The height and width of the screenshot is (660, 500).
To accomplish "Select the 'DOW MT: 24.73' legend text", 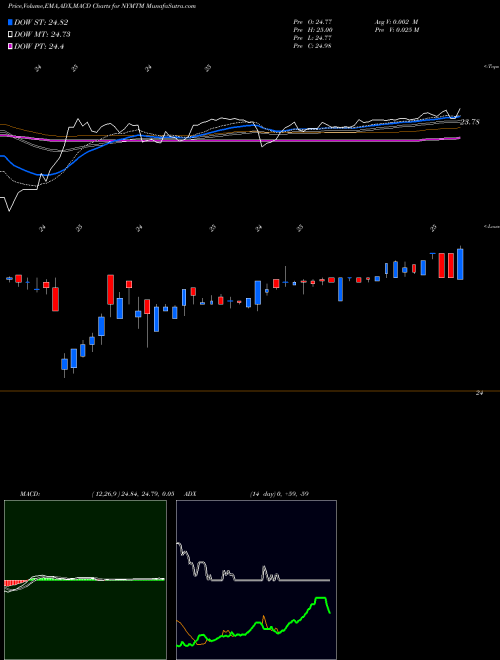I will pos(42,35).
